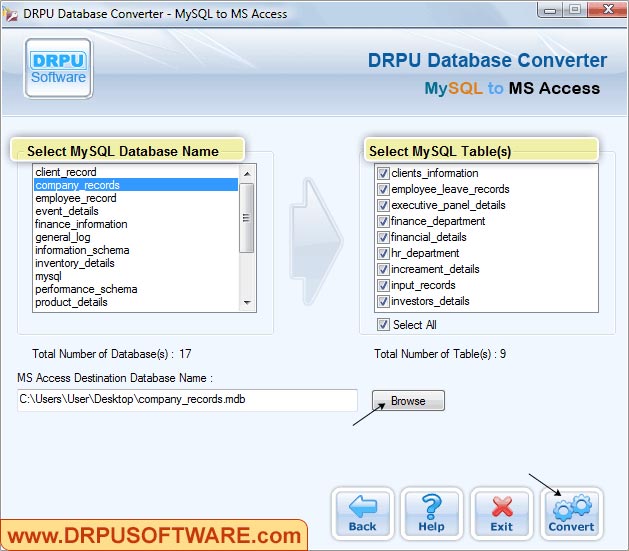Select the company_records database
This screenshot has width=629, height=551.
[136, 185]
